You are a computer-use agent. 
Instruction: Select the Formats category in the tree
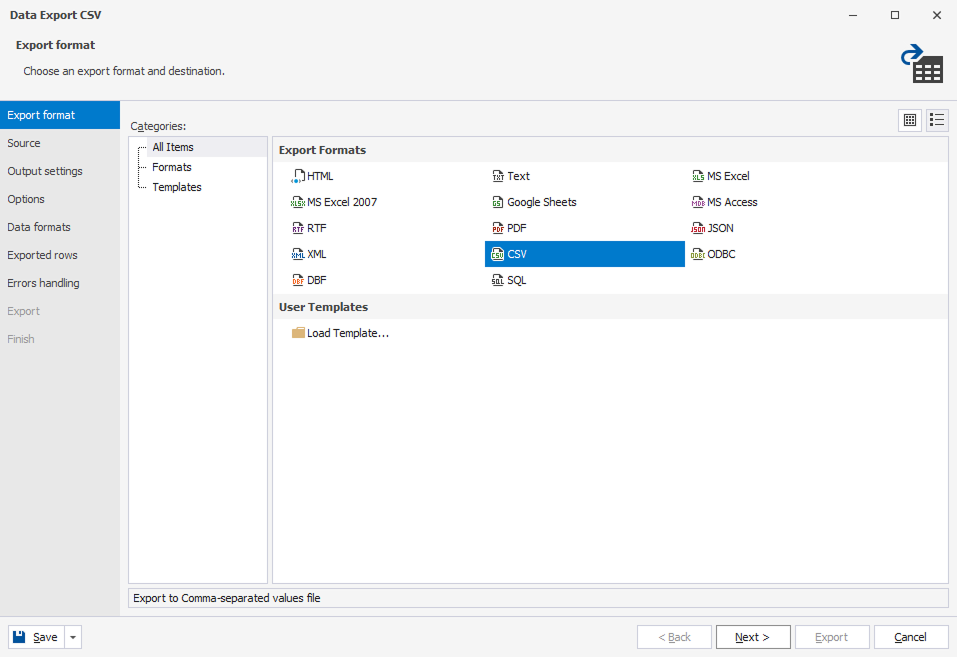tap(171, 166)
